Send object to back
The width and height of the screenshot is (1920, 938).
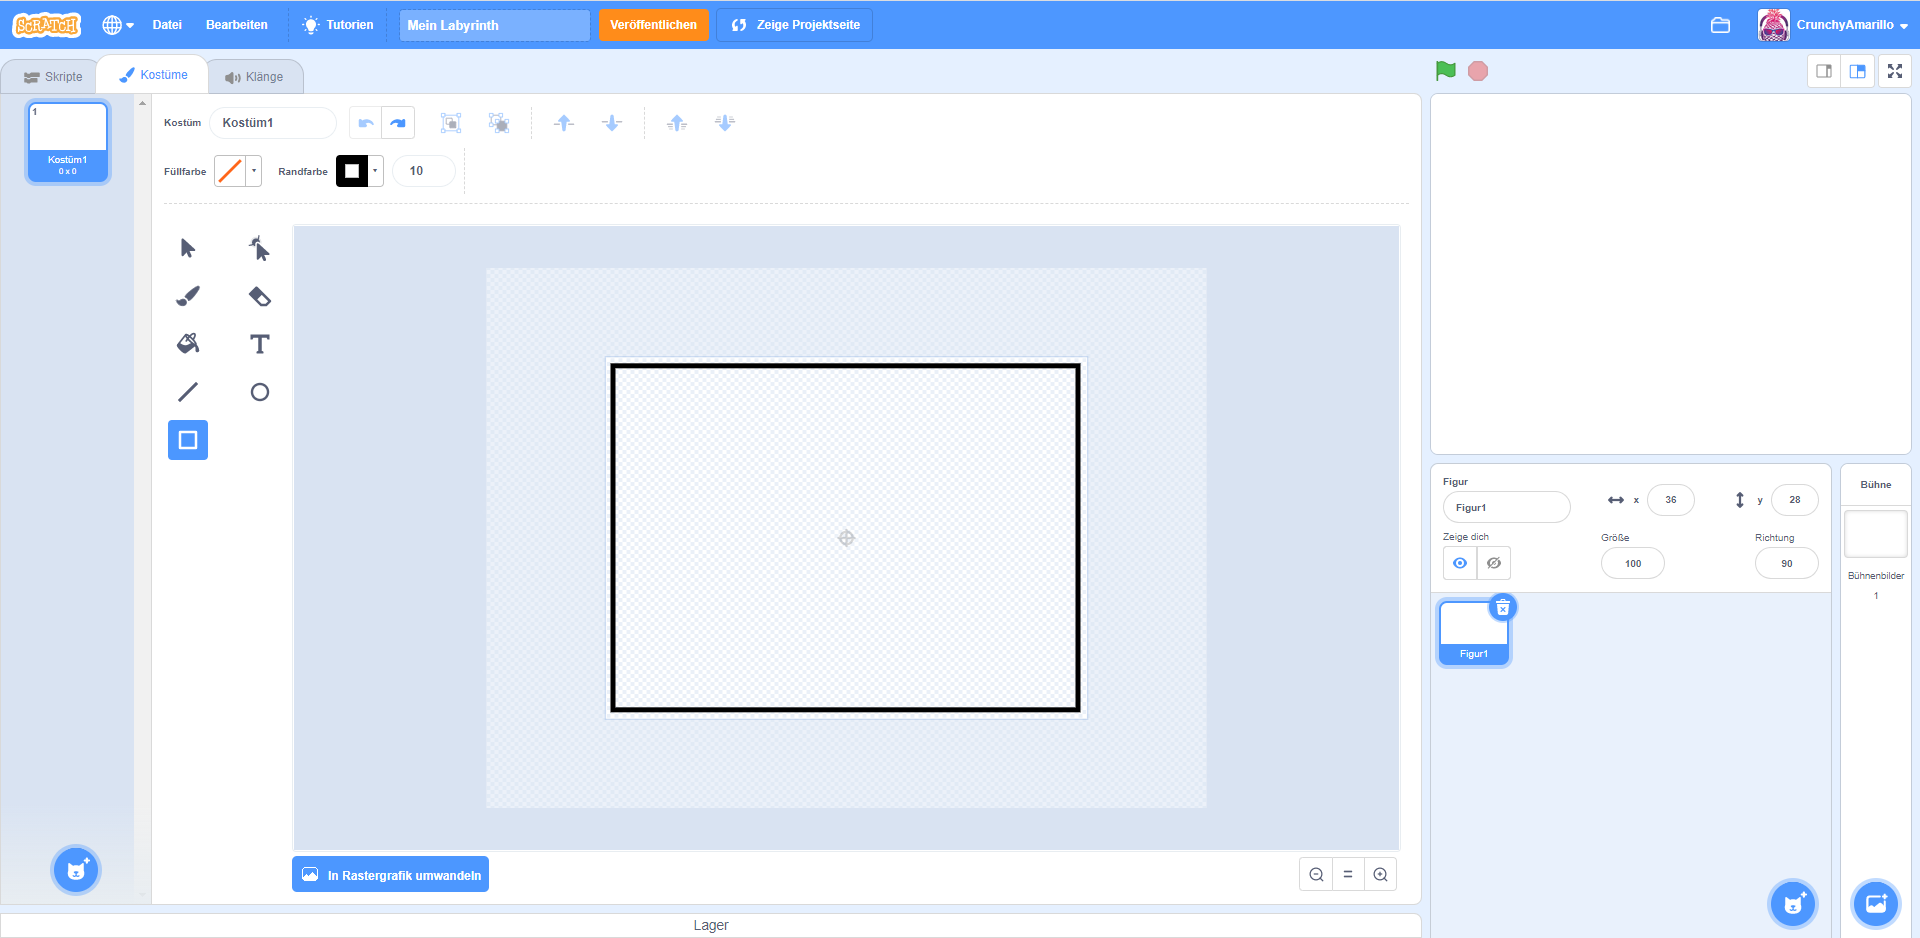click(725, 123)
